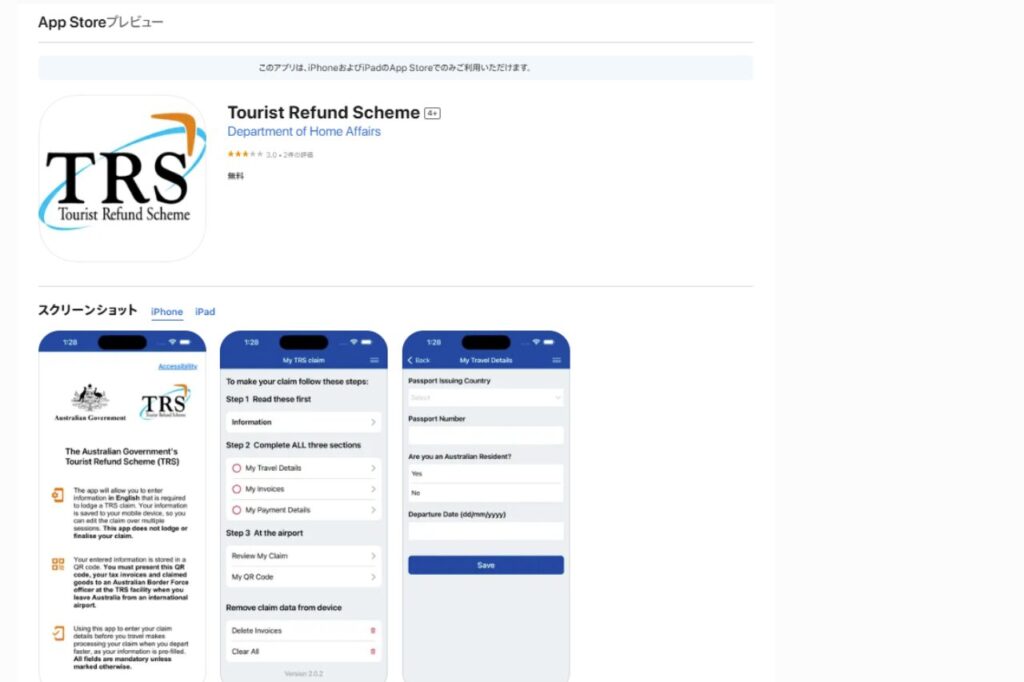
Task: Click the 'Step 1 Read these first' heading
Action: 268,399
